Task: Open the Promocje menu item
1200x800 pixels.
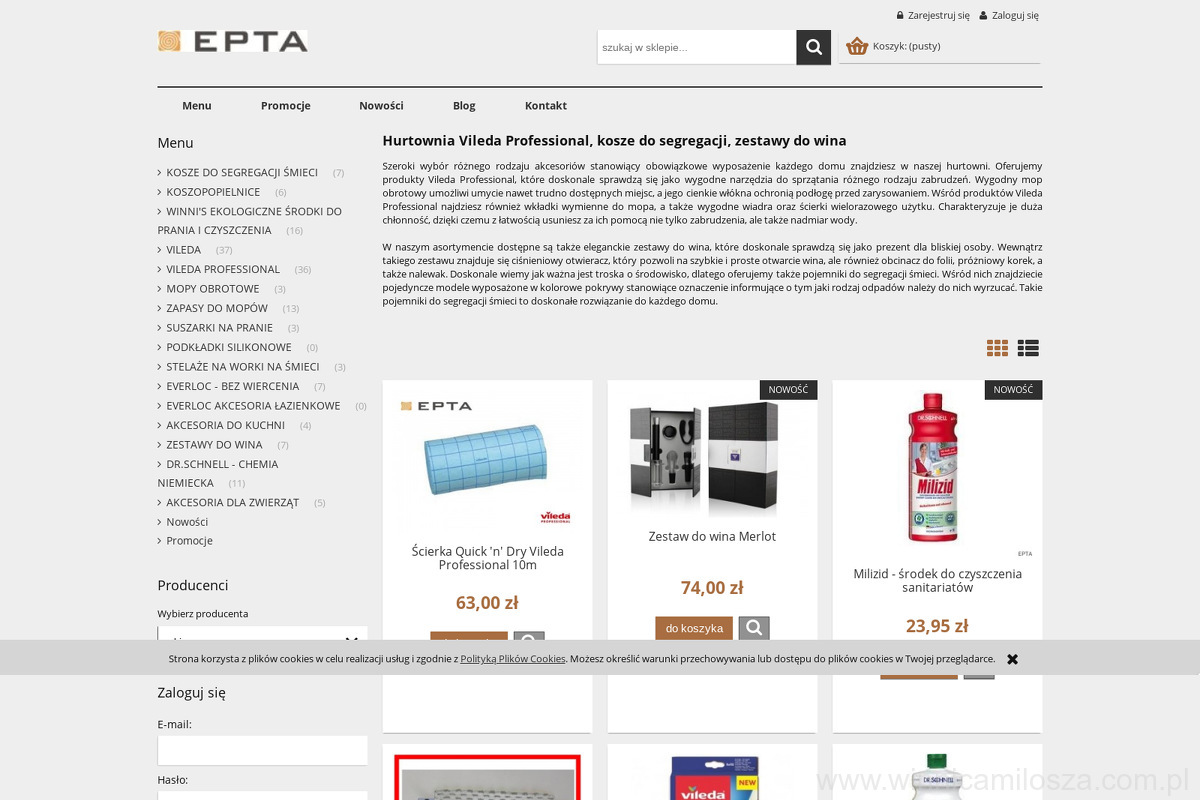Action: click(x=286, y=105)
